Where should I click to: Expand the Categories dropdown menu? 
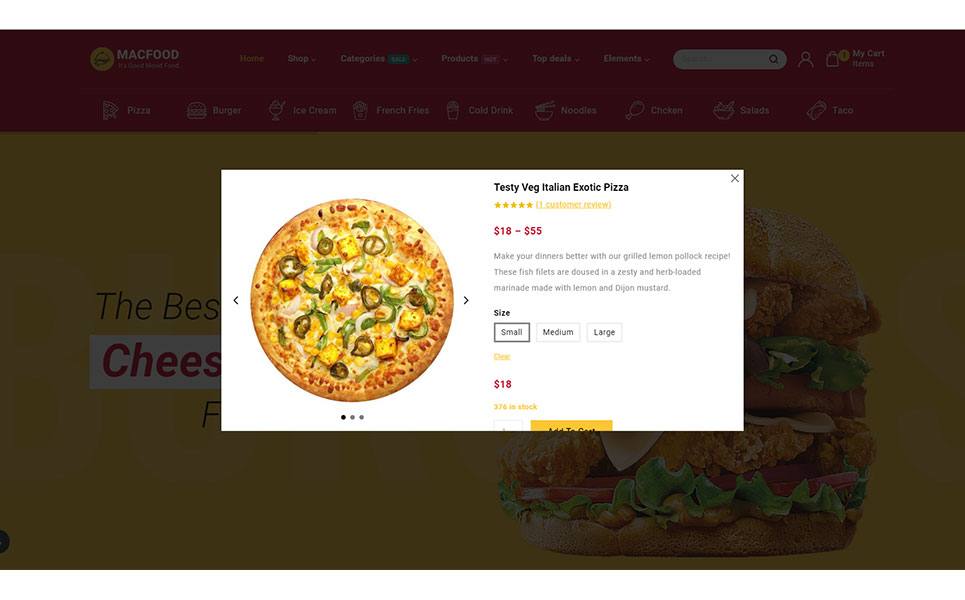pos(378,58)
